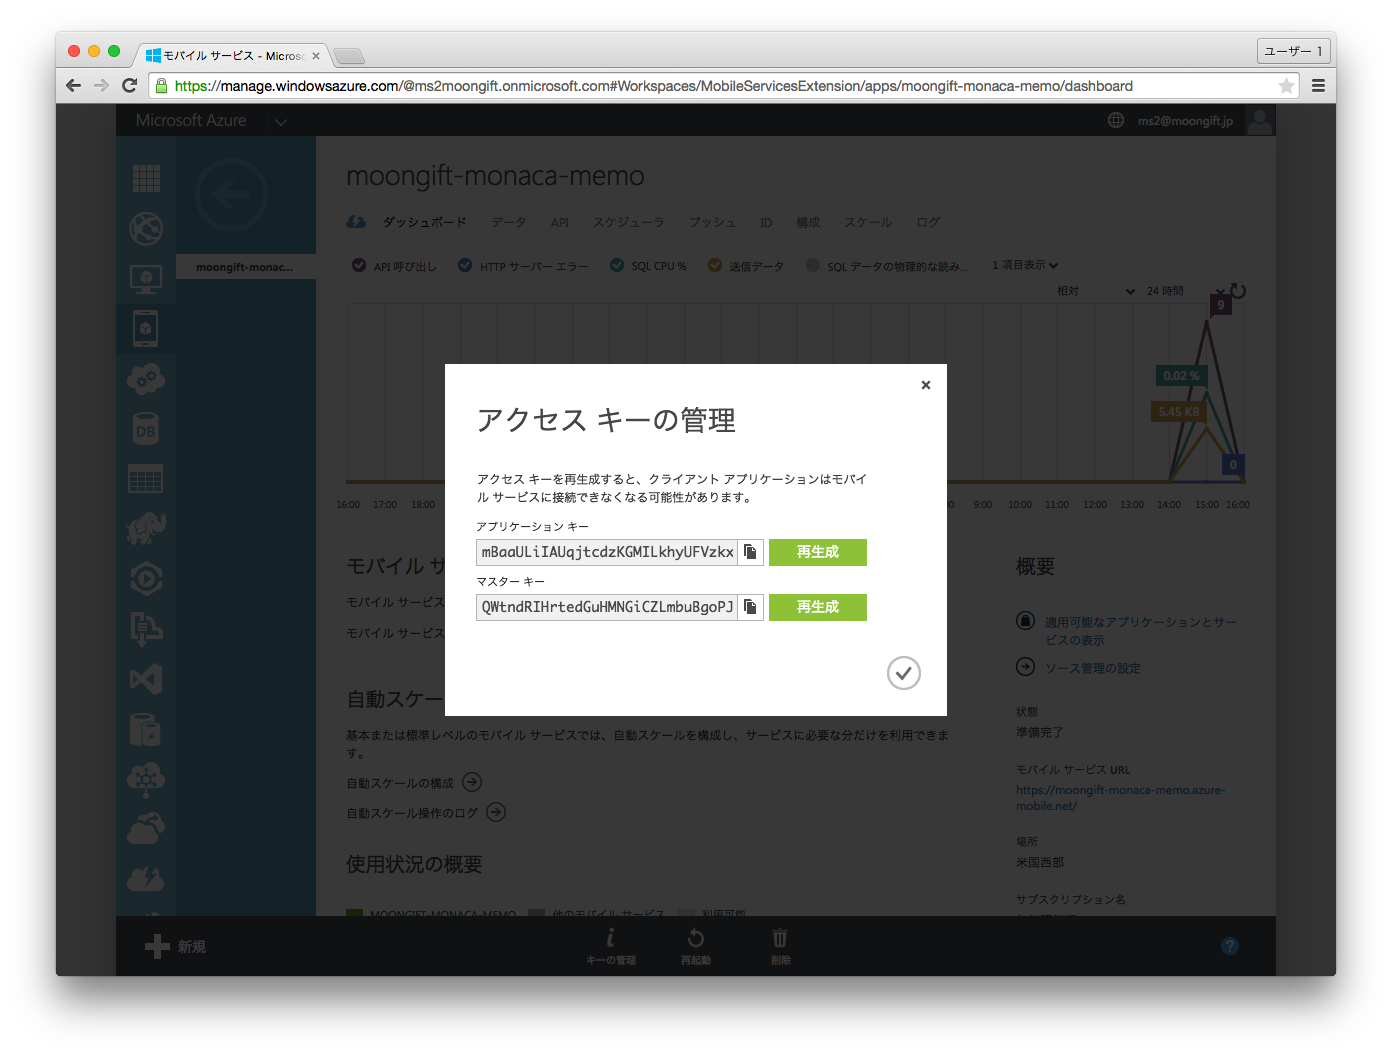Close the access key management dialog
Image resolution: width=1392 pixels, height=1056 pixels.
tap(926, 385)
